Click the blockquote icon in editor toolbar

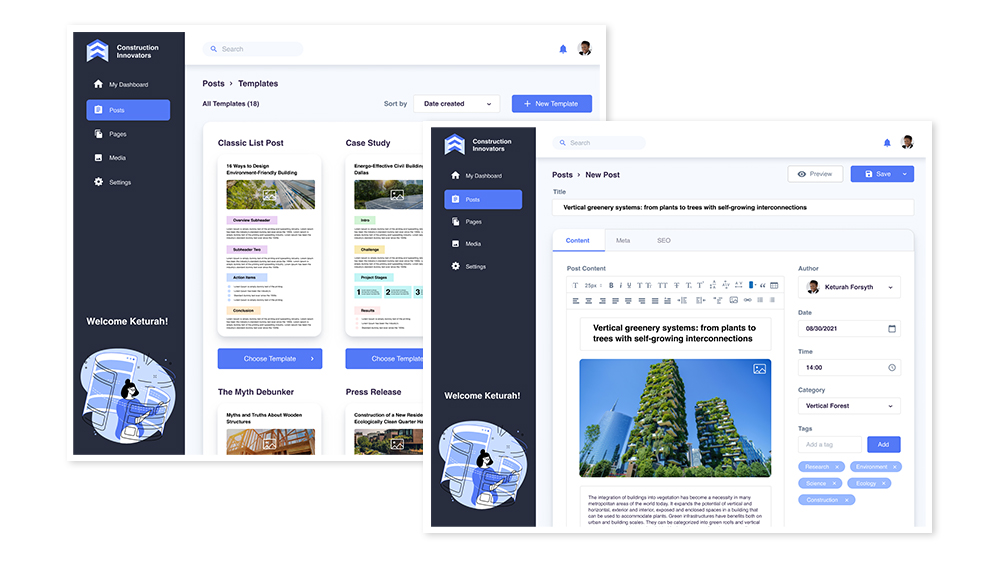[761, 285]
